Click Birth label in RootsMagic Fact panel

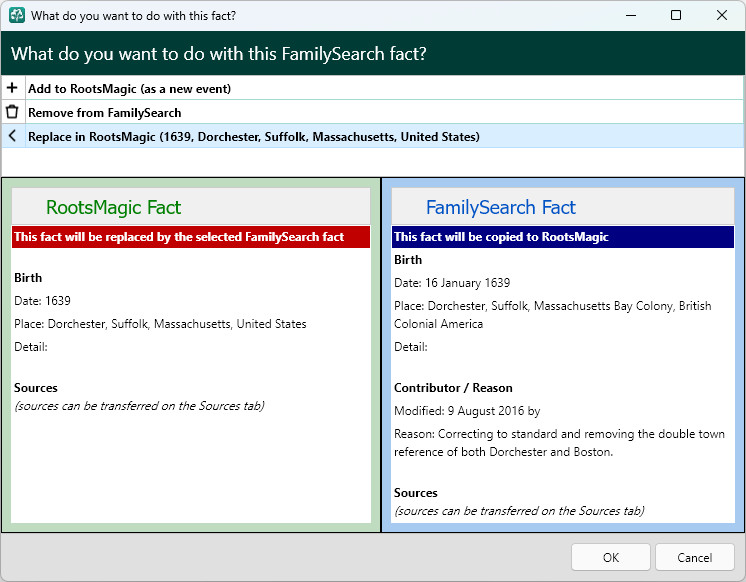coord(28,278)
